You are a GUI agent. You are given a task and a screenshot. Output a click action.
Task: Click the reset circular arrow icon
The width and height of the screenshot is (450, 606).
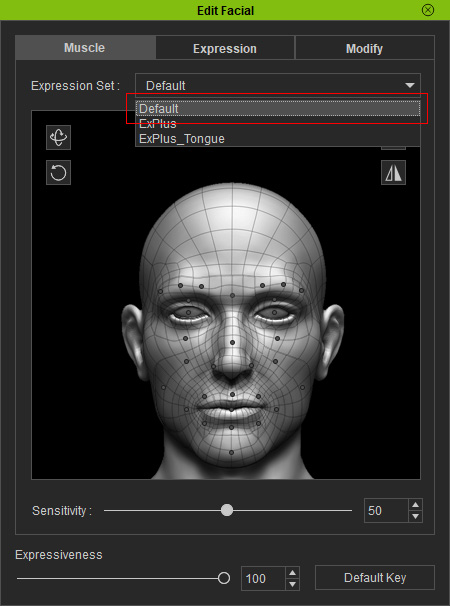(x=58, y=172)
